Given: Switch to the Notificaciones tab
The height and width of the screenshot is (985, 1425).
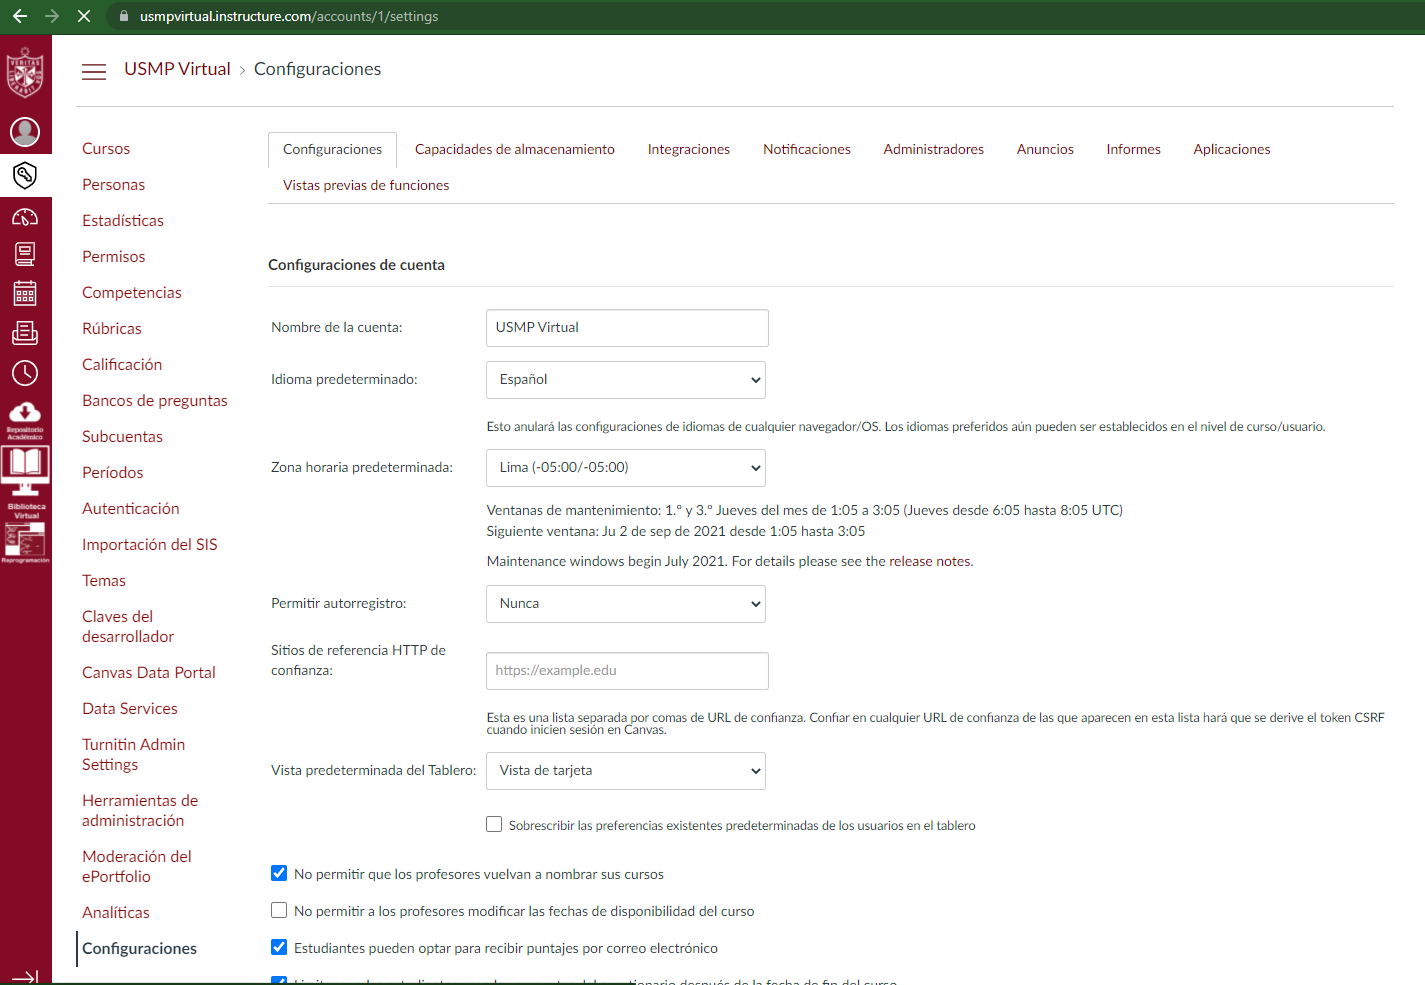Looking at the screenshot, I should [x=807, y=150].
